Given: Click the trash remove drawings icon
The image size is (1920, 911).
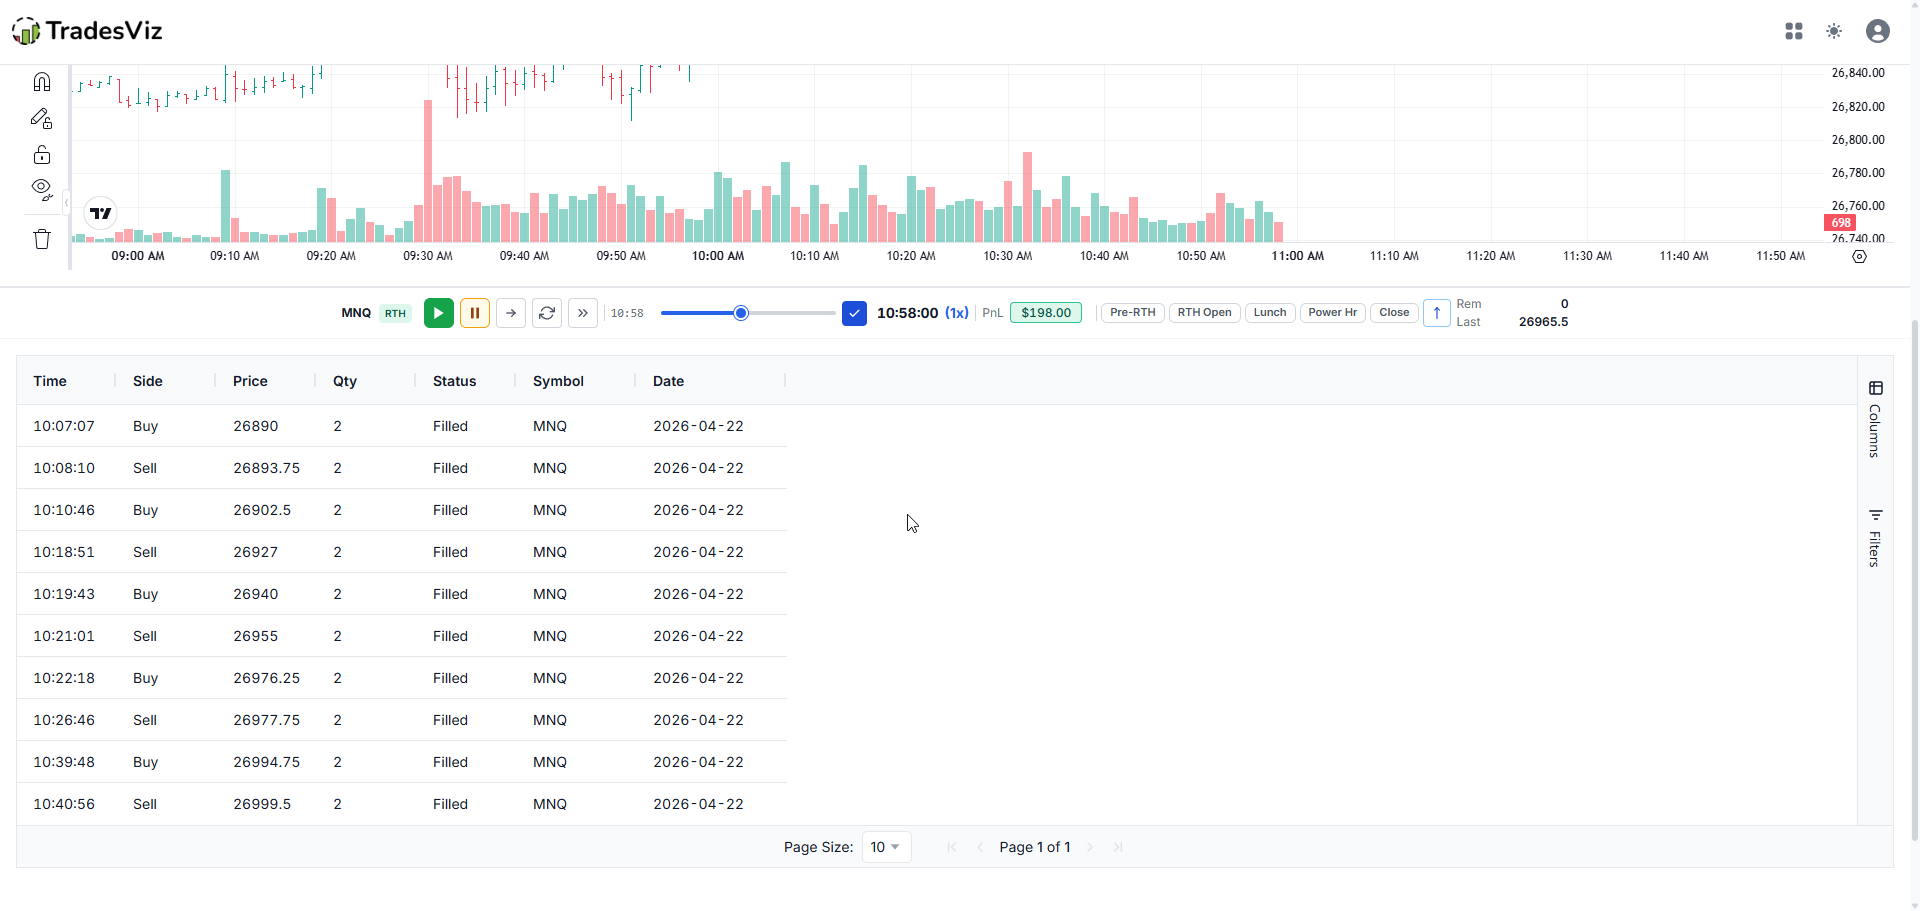Looking at the screenshot, I should point(42,239).
